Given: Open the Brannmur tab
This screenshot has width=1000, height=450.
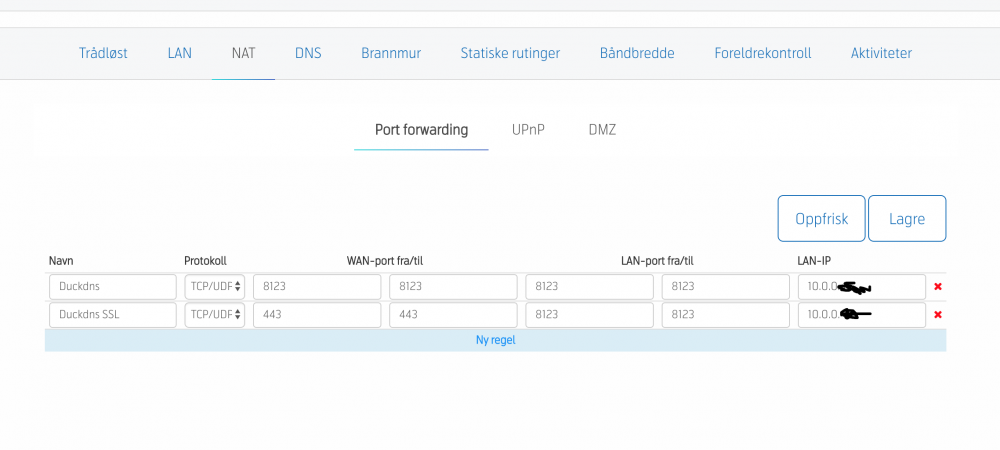Looking at the screenshot, I should (390, 53).
